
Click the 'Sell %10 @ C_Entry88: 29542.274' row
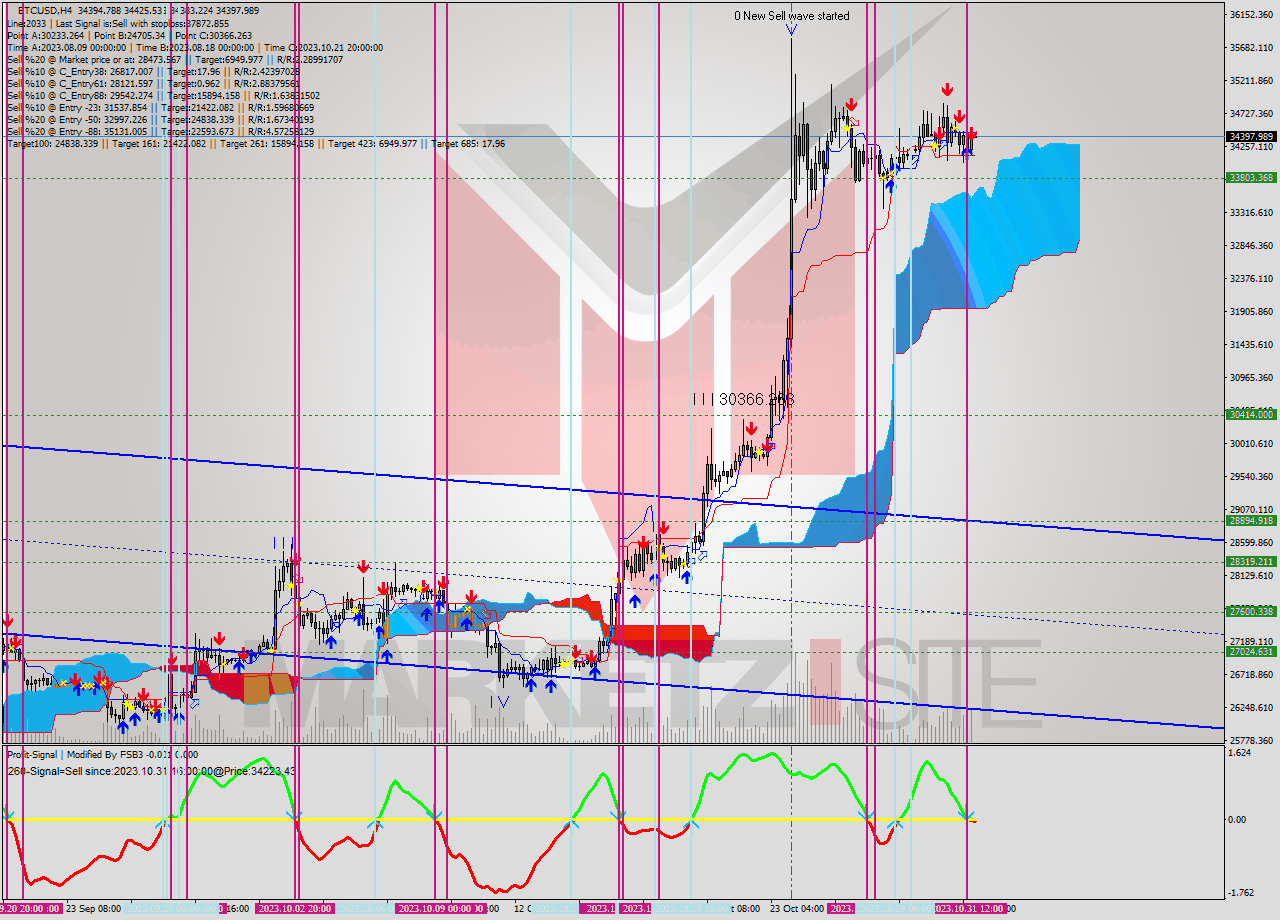(x=163, y=96)
